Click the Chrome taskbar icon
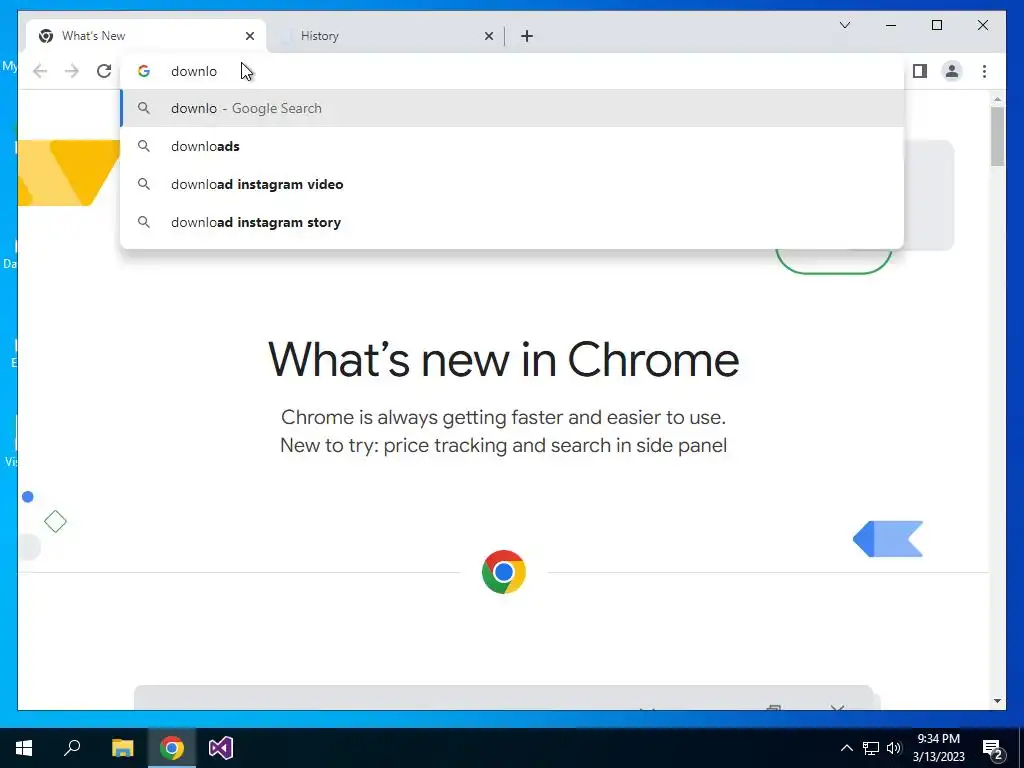Viewport: 1024px width, 768px height. 172,748
